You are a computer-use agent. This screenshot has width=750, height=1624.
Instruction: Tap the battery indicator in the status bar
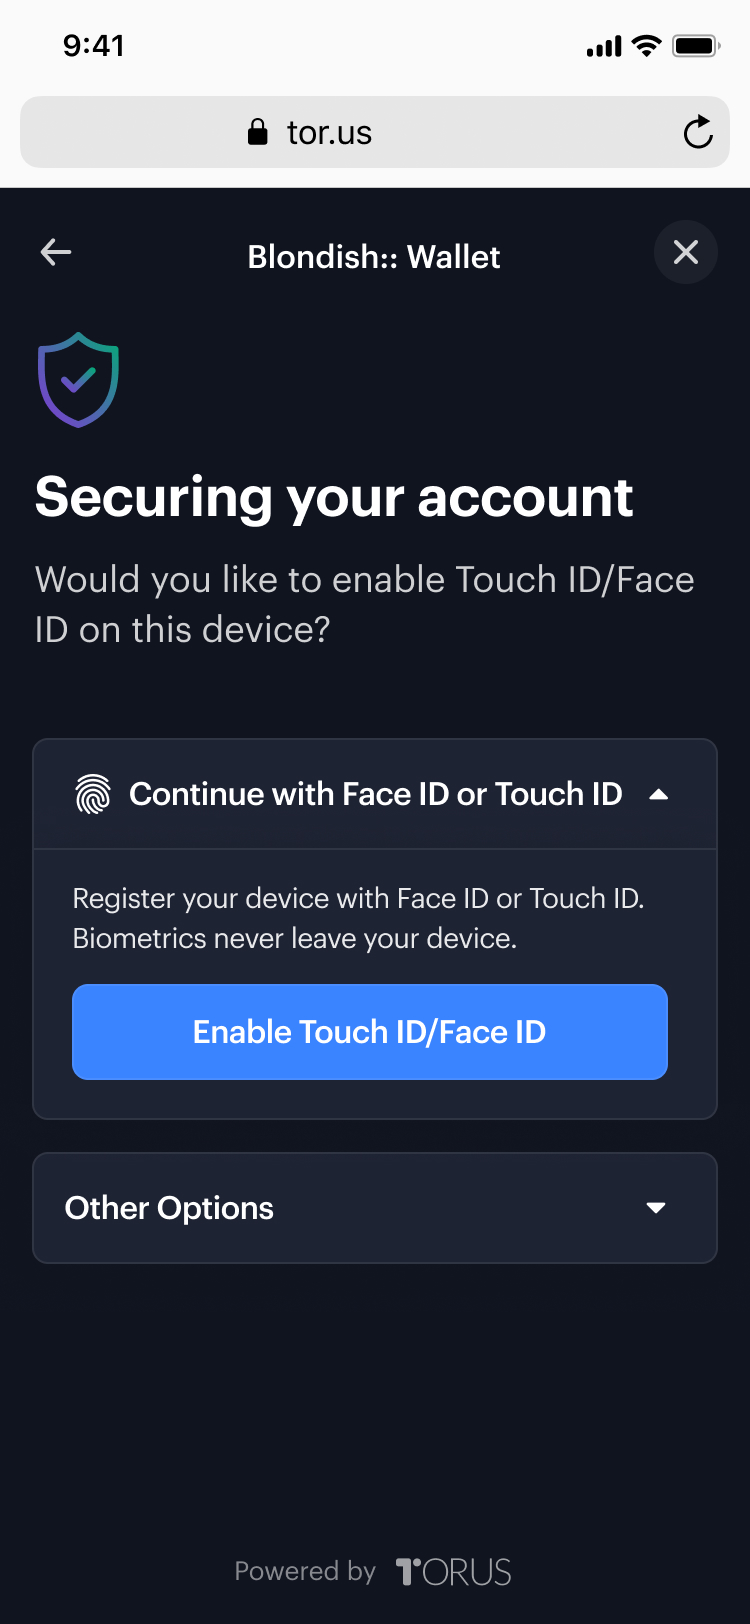(x=696, y=46)
